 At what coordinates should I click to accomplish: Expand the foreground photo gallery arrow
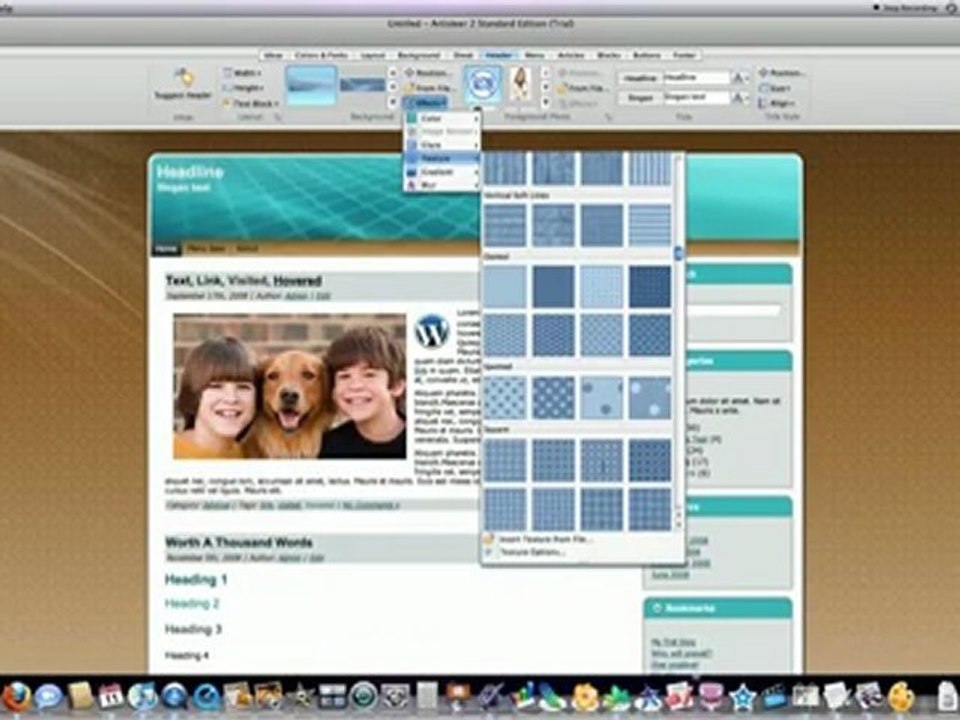tap(545, 102)
